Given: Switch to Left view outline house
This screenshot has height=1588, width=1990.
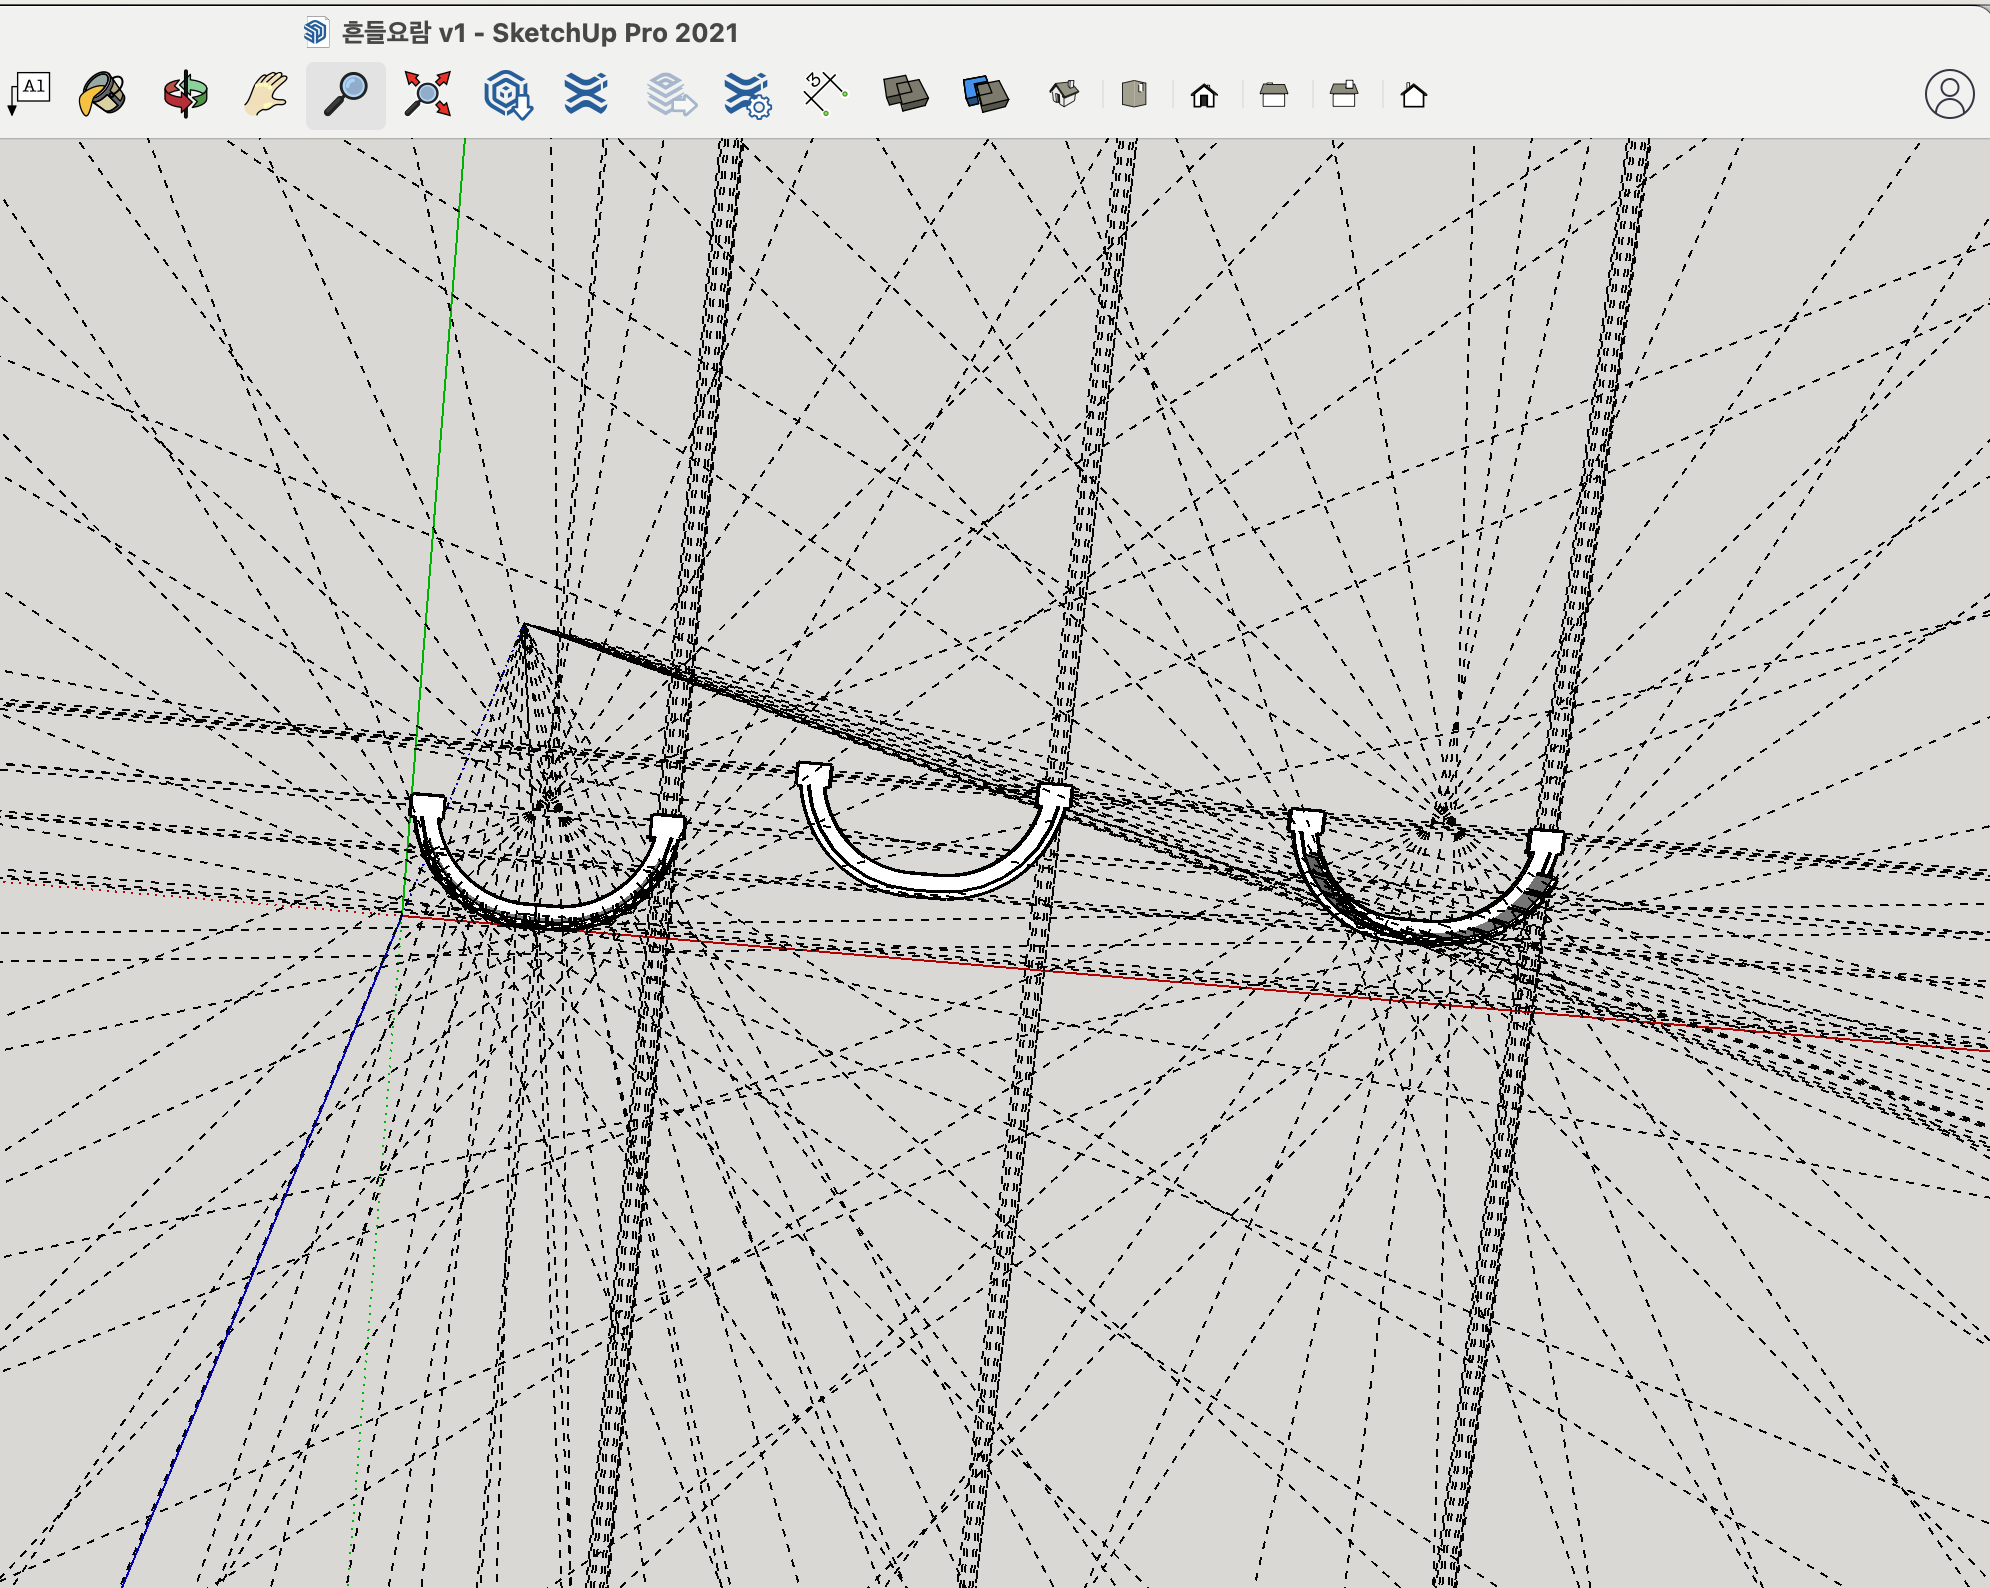Looking at the screenshot, I should [x=1414, y=96].
